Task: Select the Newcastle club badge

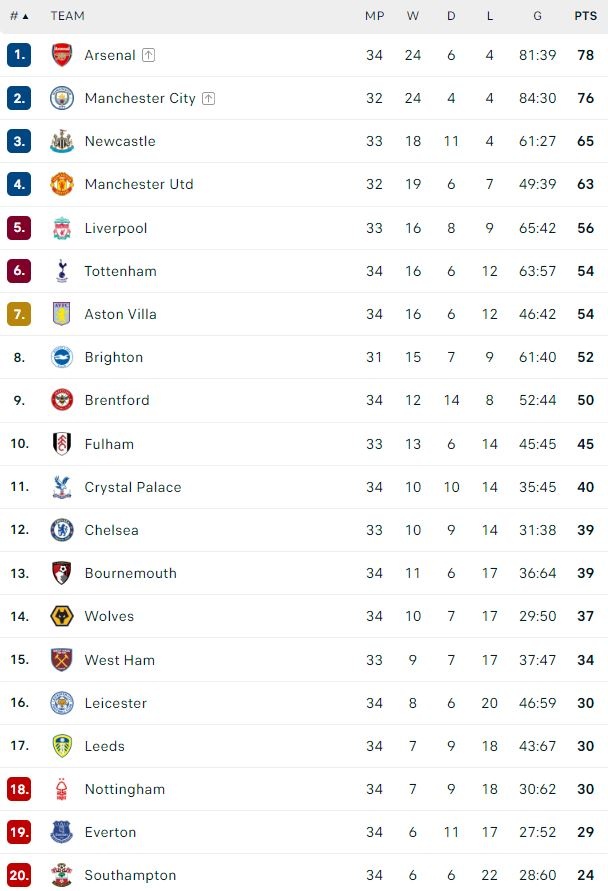Action: coord(62,141)
